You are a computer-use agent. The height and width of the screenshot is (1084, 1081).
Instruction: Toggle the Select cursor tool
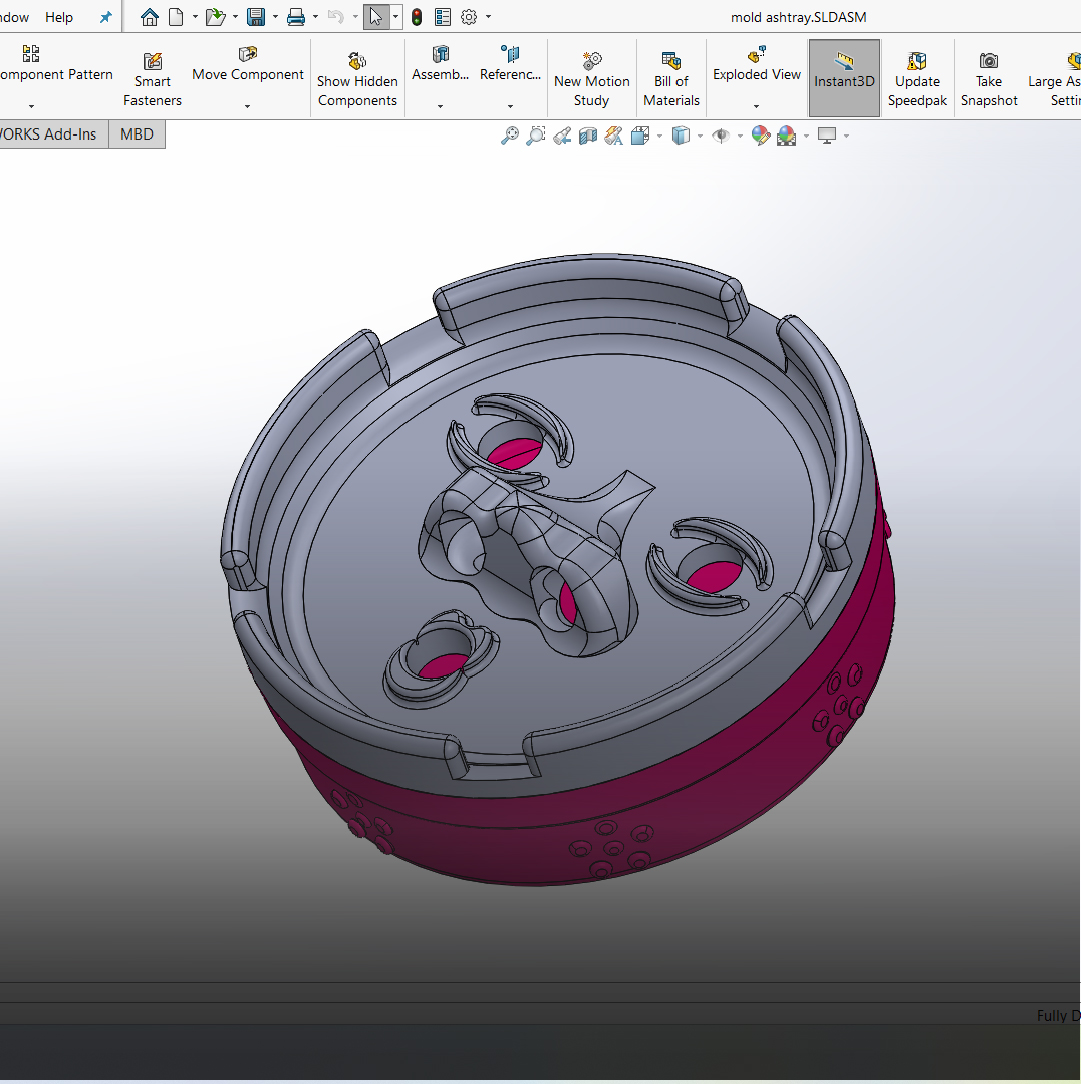tap(375, 17)
